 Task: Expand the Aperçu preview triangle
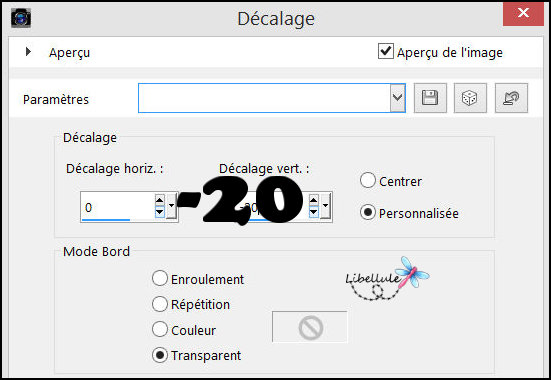pos(28,52)
